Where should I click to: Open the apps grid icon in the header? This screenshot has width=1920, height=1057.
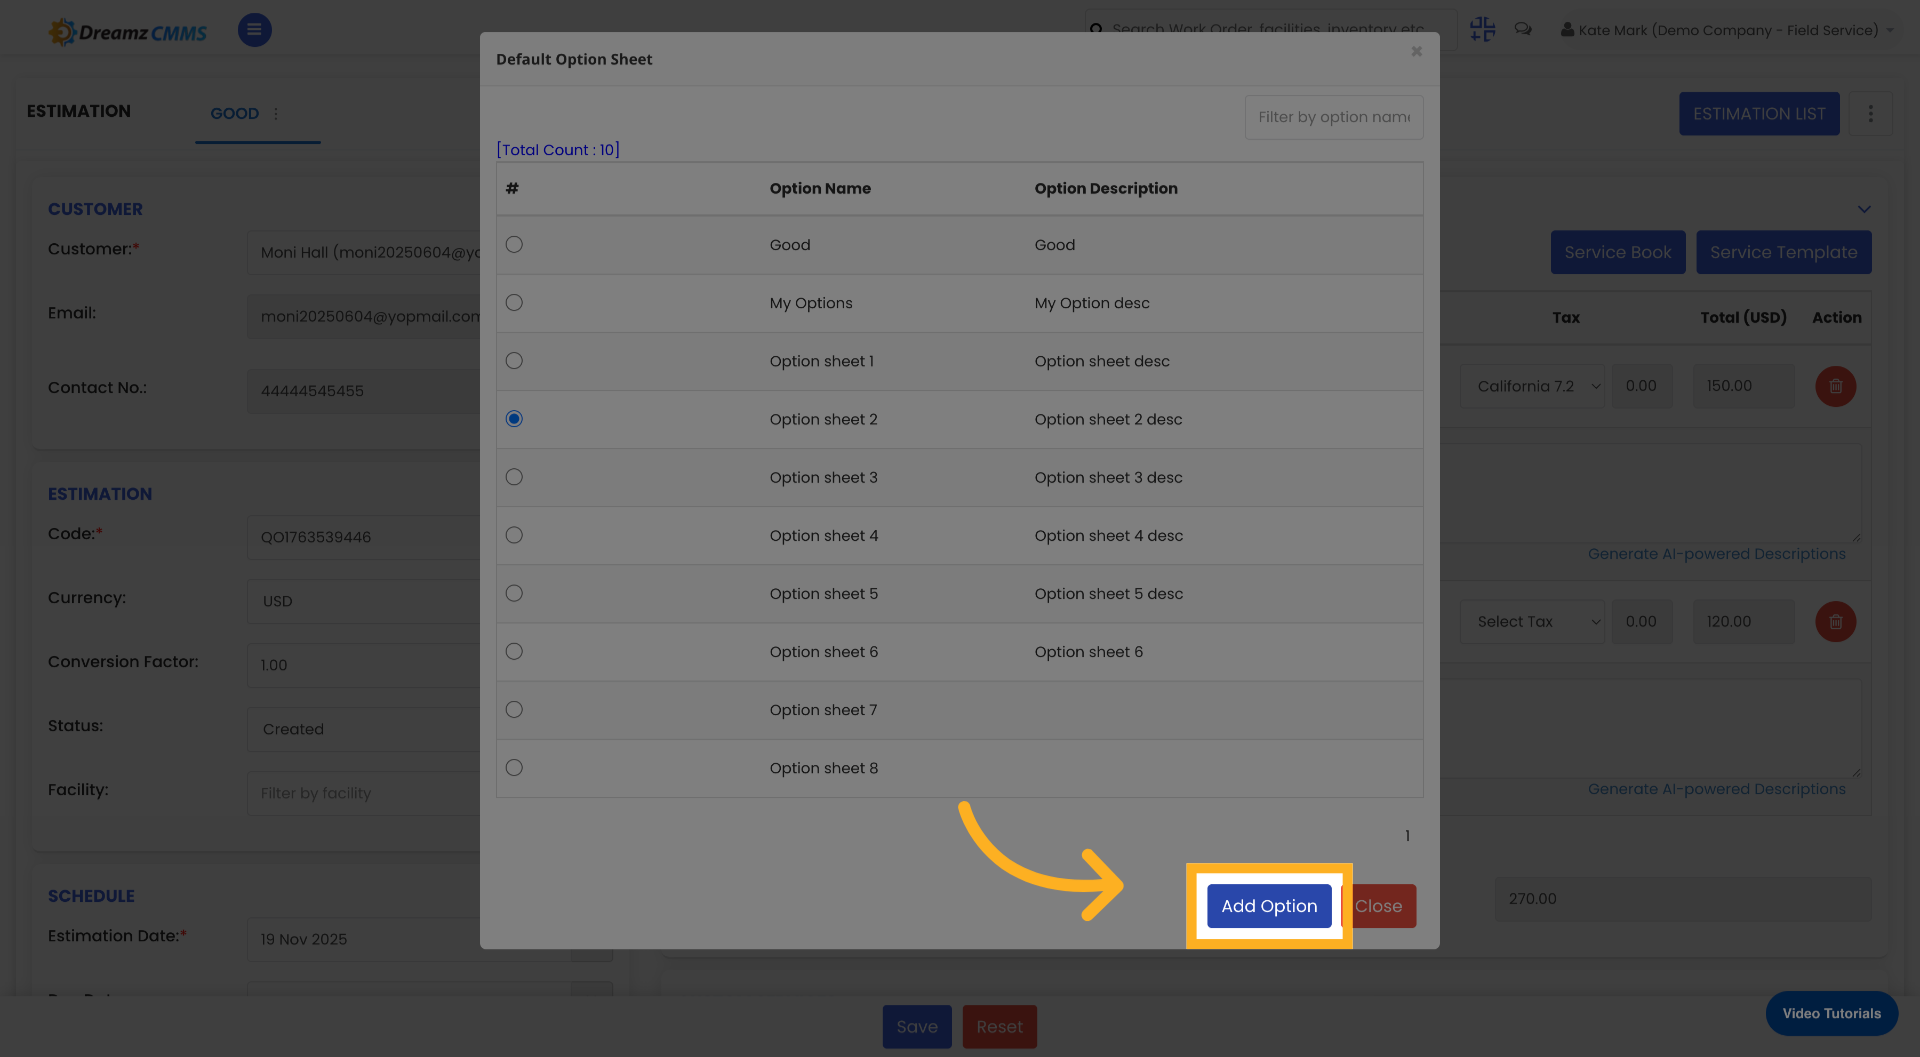[1482, 29]
